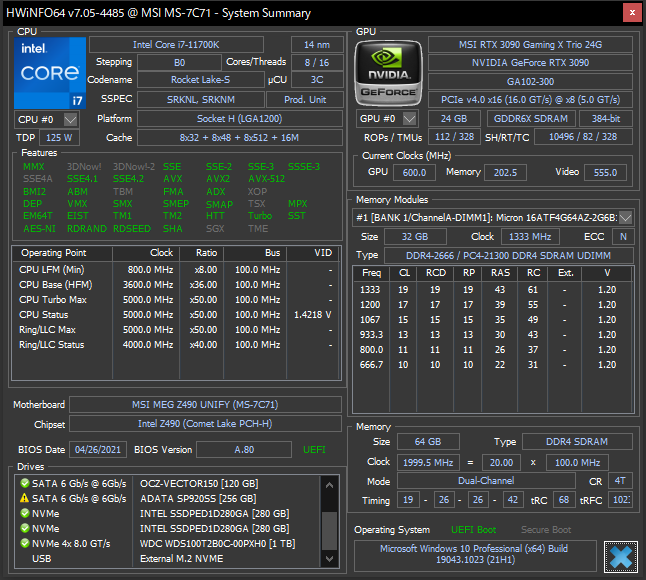Click the Windows 10 Professional operating system box
Image resolution: width=646 pixels, height=580 pixels.
[475, 556]
